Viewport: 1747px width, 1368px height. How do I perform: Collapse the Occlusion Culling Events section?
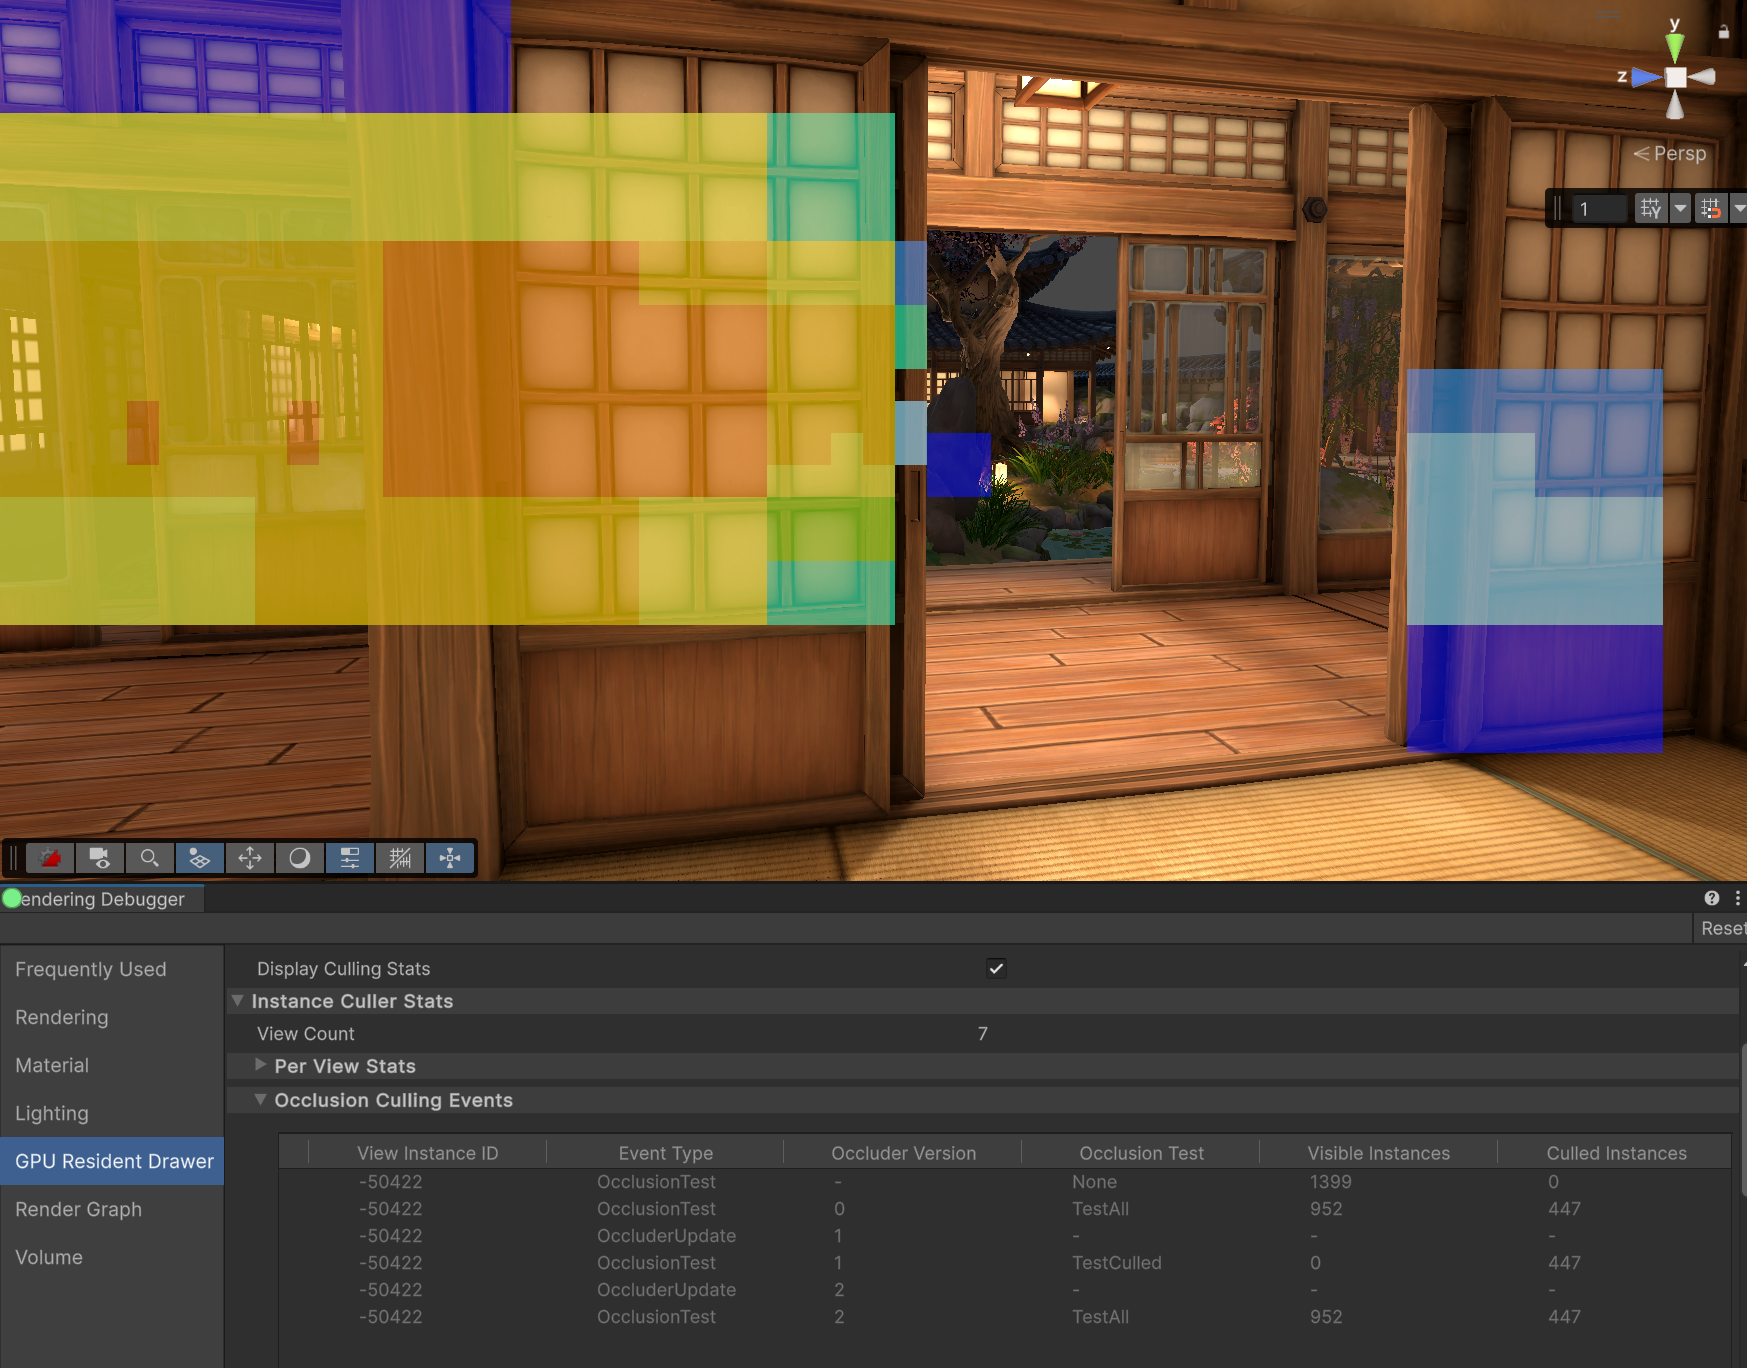pos(261,1100)
